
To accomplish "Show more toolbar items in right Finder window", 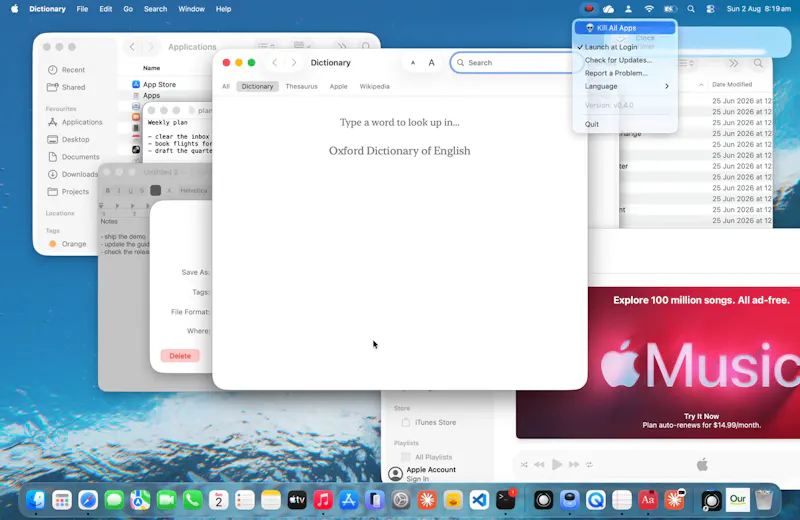I will (x=734, y=63).
